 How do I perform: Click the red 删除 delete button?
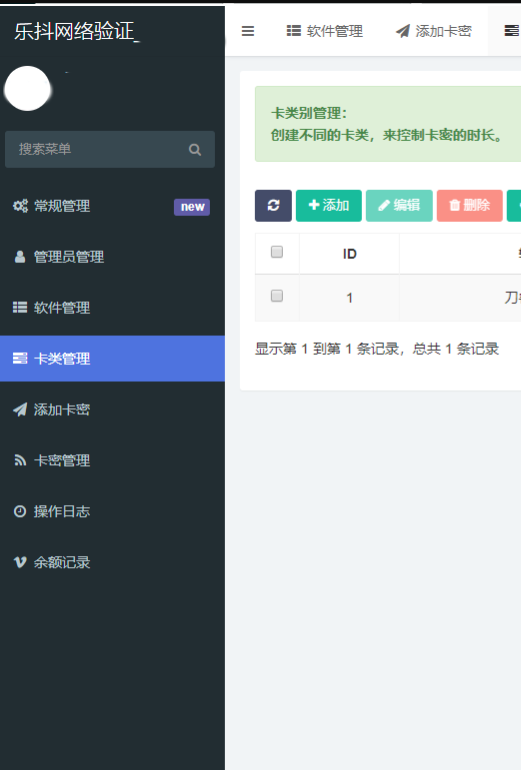click(x=470, y=206)
